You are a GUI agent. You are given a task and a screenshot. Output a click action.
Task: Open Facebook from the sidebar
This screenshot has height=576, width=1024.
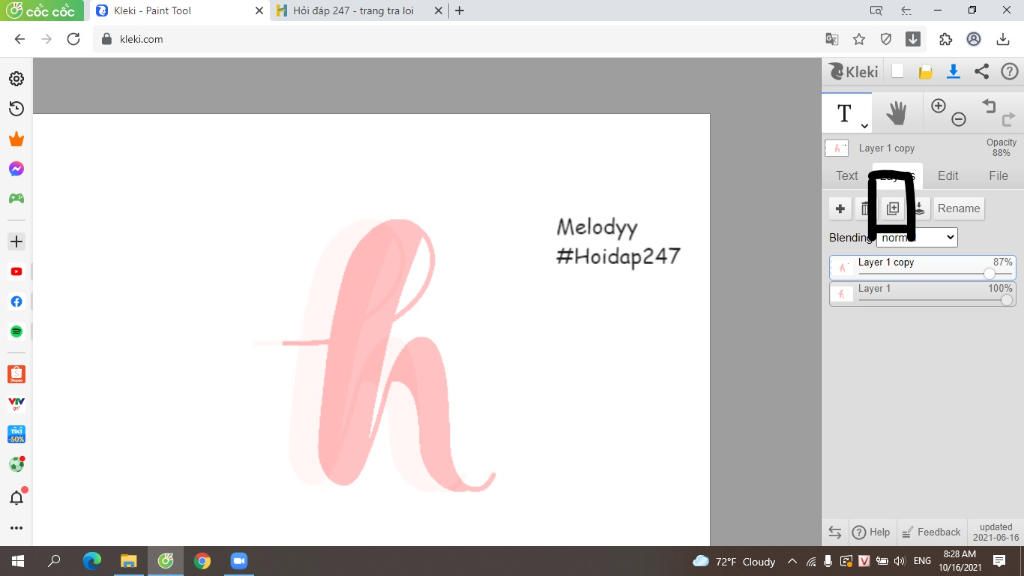[x=16, y=302]
